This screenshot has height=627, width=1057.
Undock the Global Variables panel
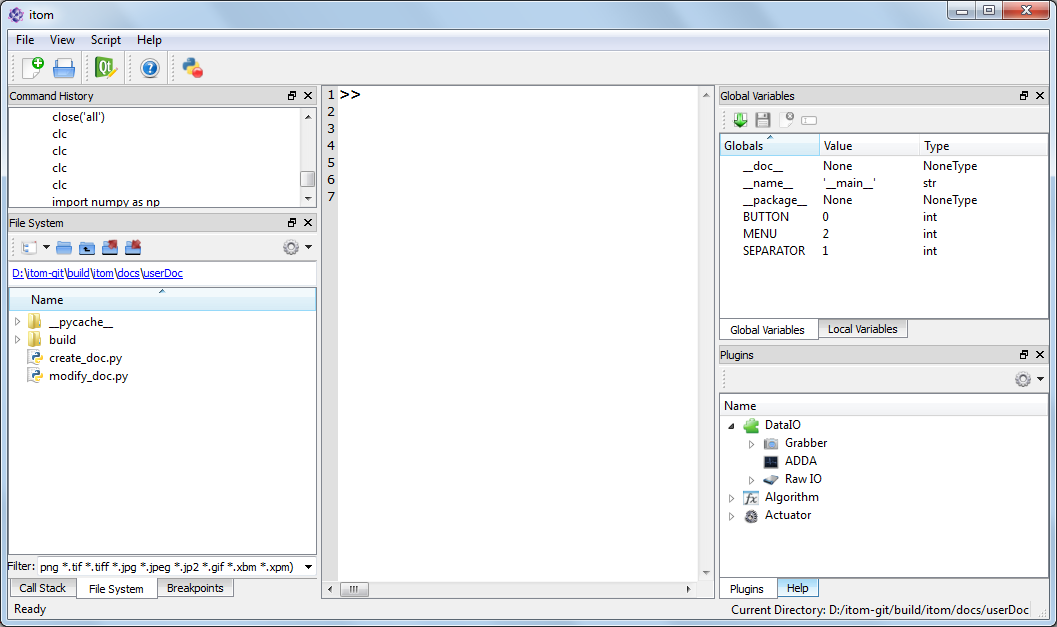coord(1024,96)
